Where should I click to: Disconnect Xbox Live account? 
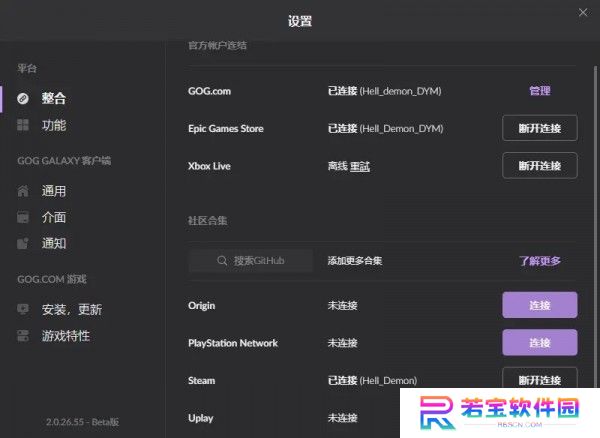pyautogui.click(x=540, y=166)
